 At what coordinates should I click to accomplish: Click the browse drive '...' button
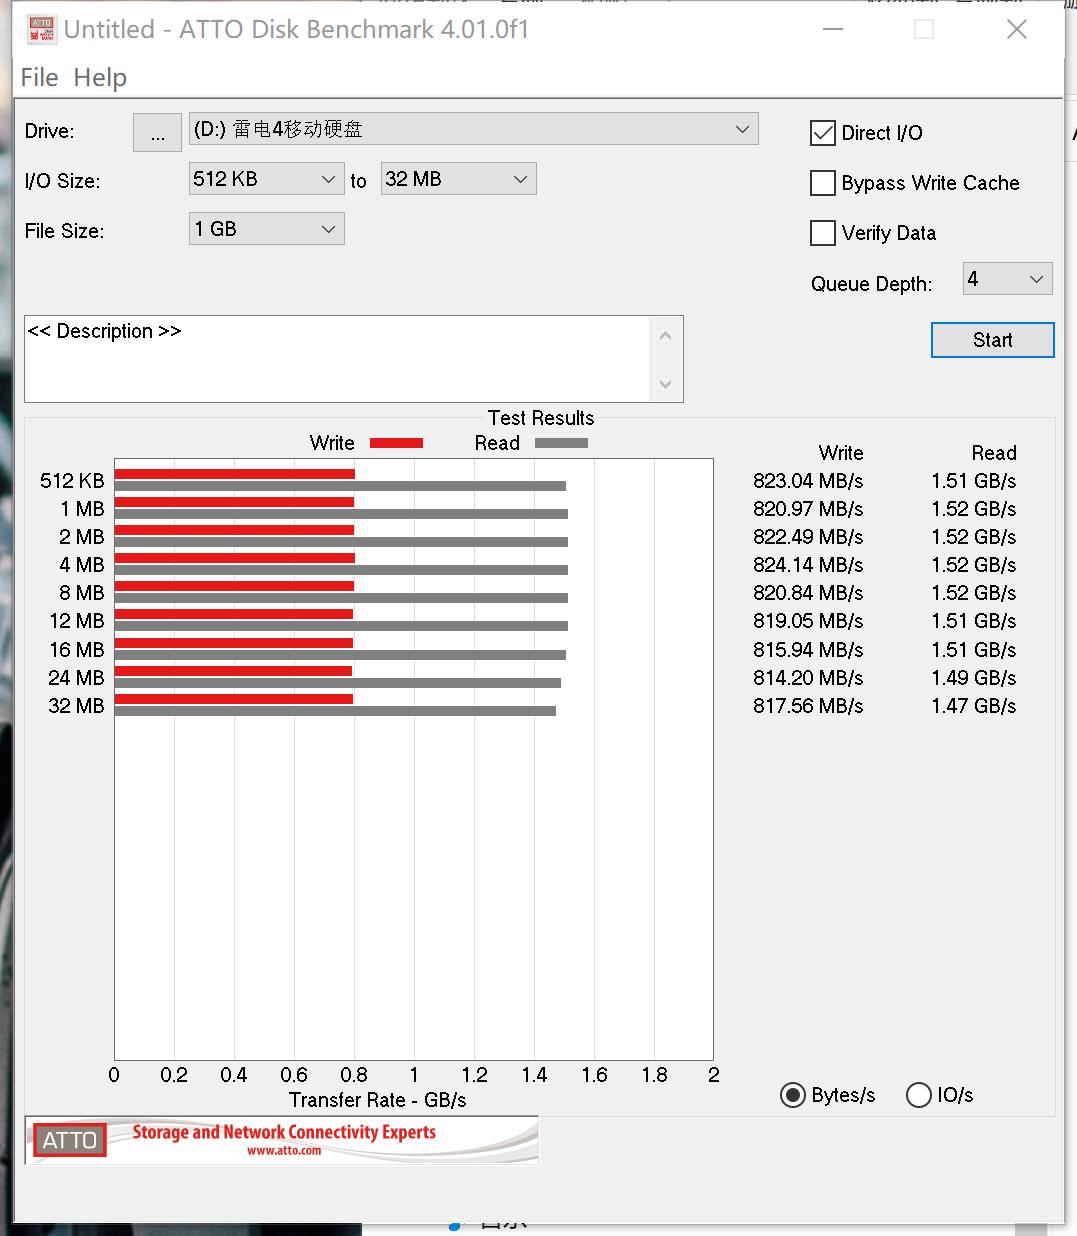click(157, 131)
